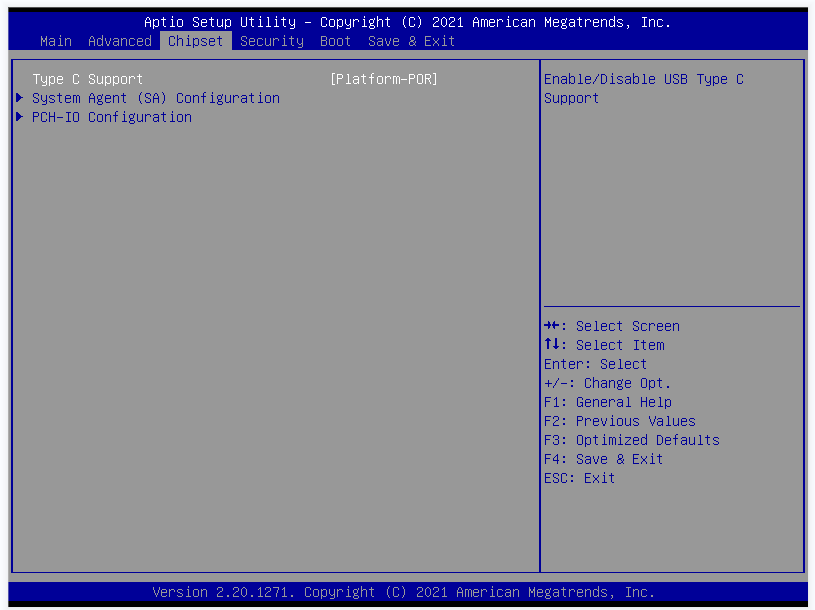Click the ESC: Exit hint

(580, 478)
